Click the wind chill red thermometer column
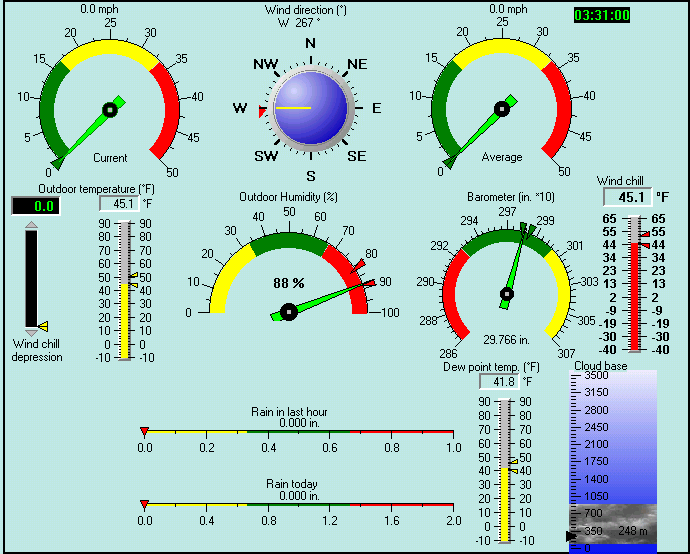The image size is (690, 554). (634, 295)
